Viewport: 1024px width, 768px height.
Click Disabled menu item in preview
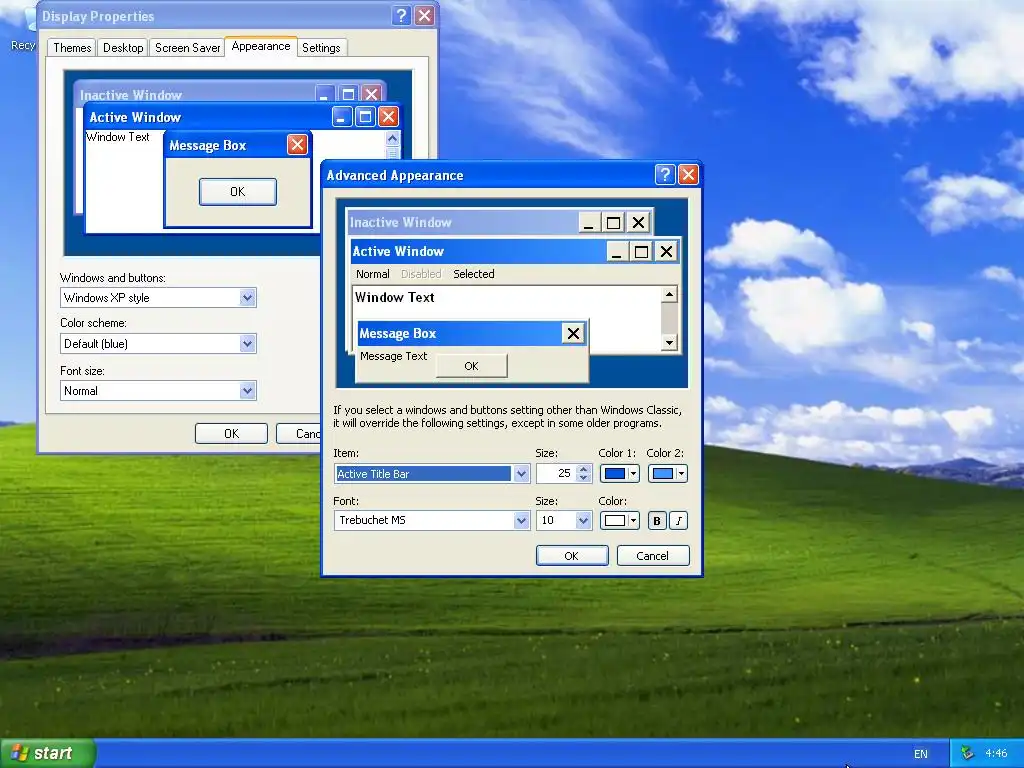click(421, 274)
